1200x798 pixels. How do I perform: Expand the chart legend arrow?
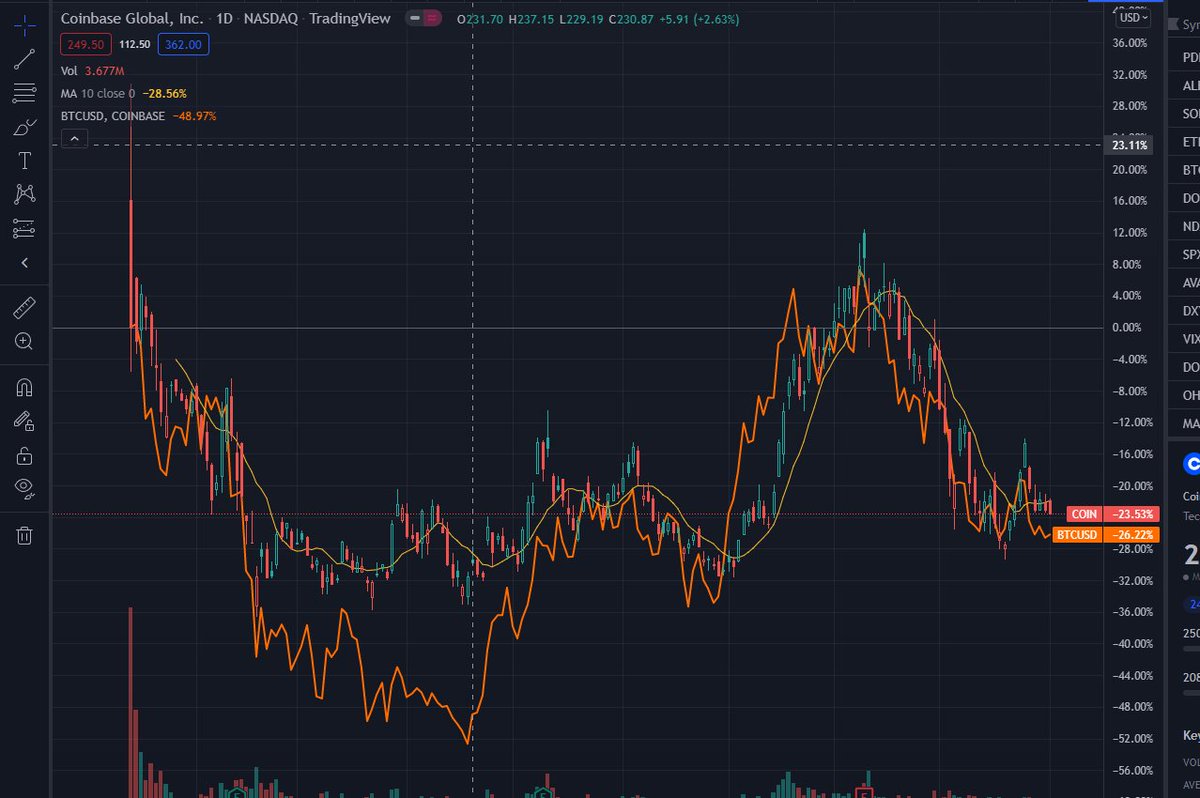[74, 138]
